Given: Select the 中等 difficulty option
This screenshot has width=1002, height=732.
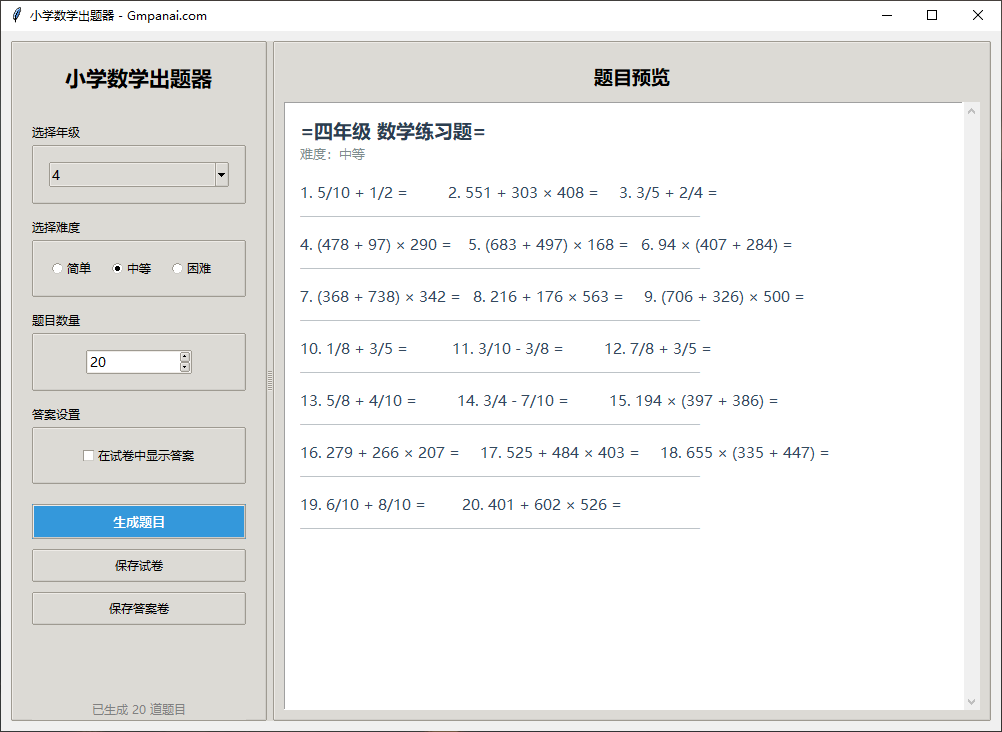Looking at the screenshot, I should 115,268.
